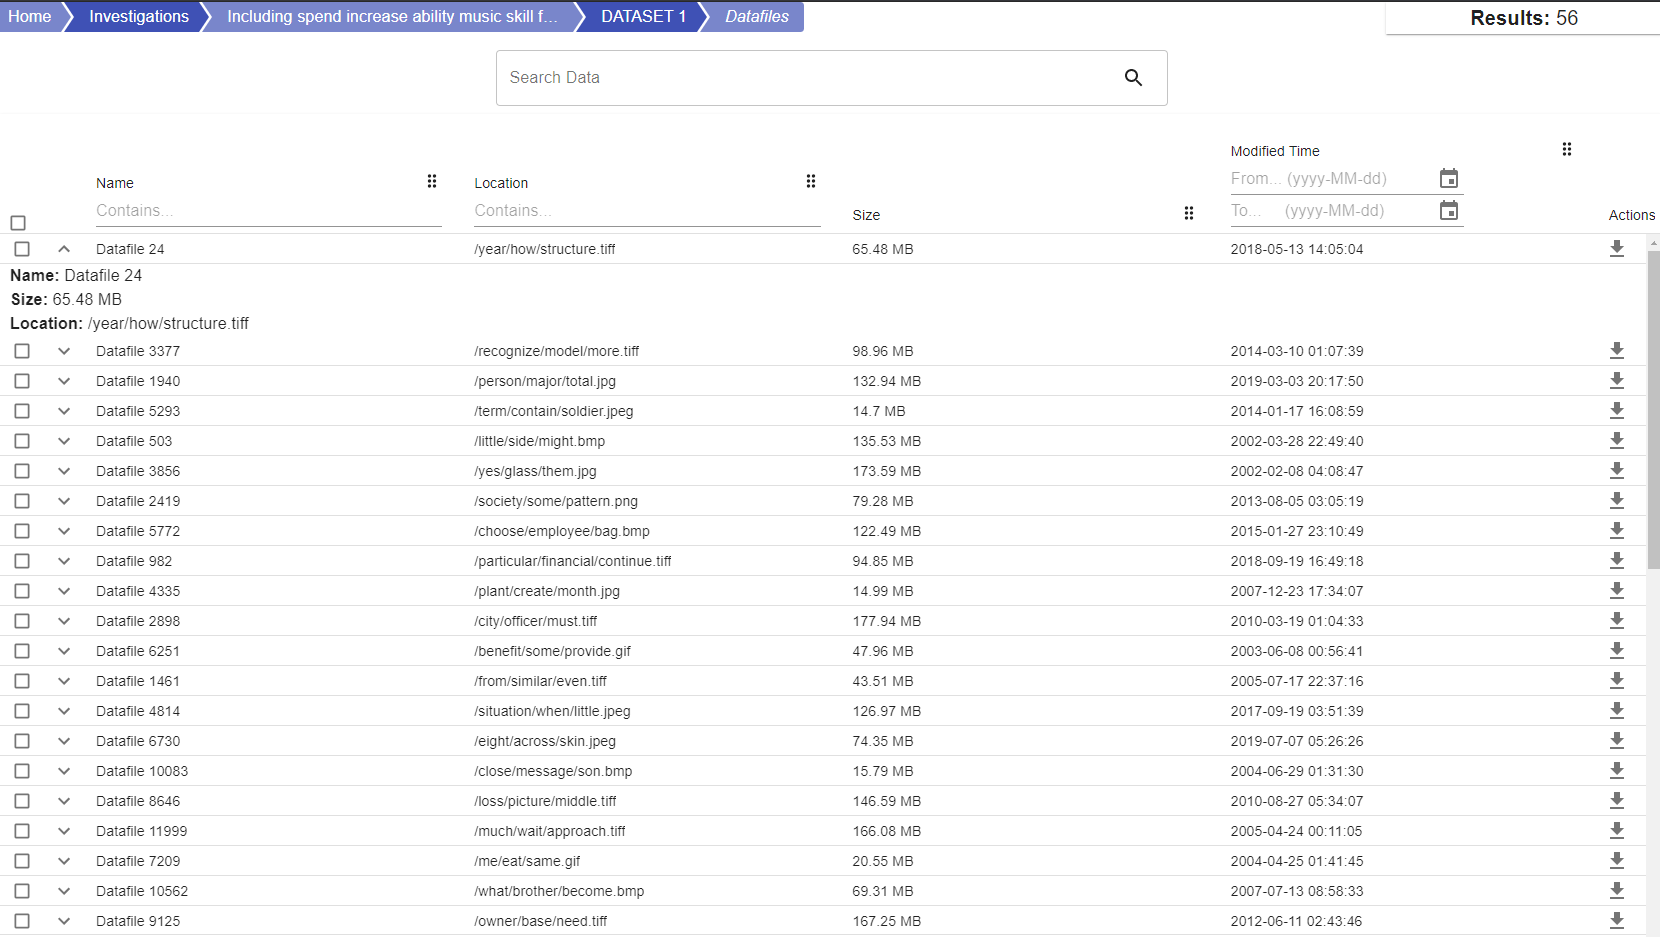
Task: Check the select-all checkbox in the header
Action: click(x=18, y=222)
